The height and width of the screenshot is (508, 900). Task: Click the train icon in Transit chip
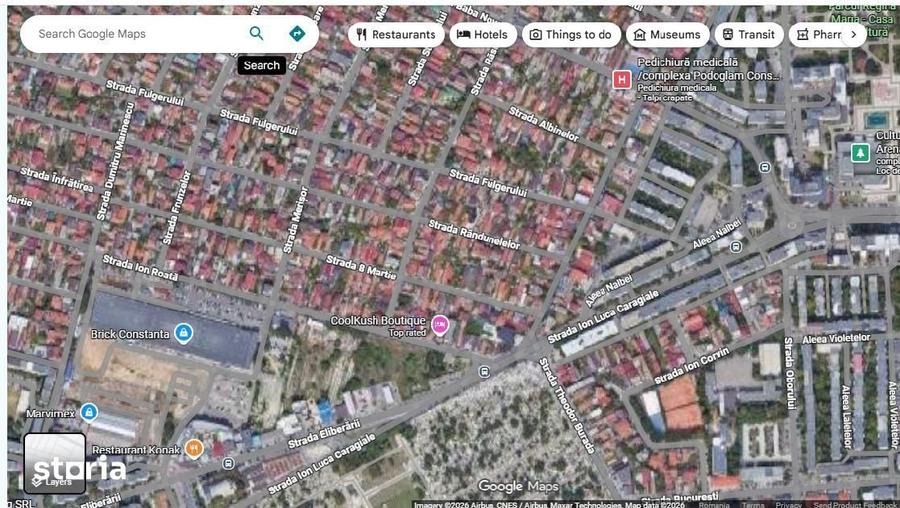coord(728,34)
